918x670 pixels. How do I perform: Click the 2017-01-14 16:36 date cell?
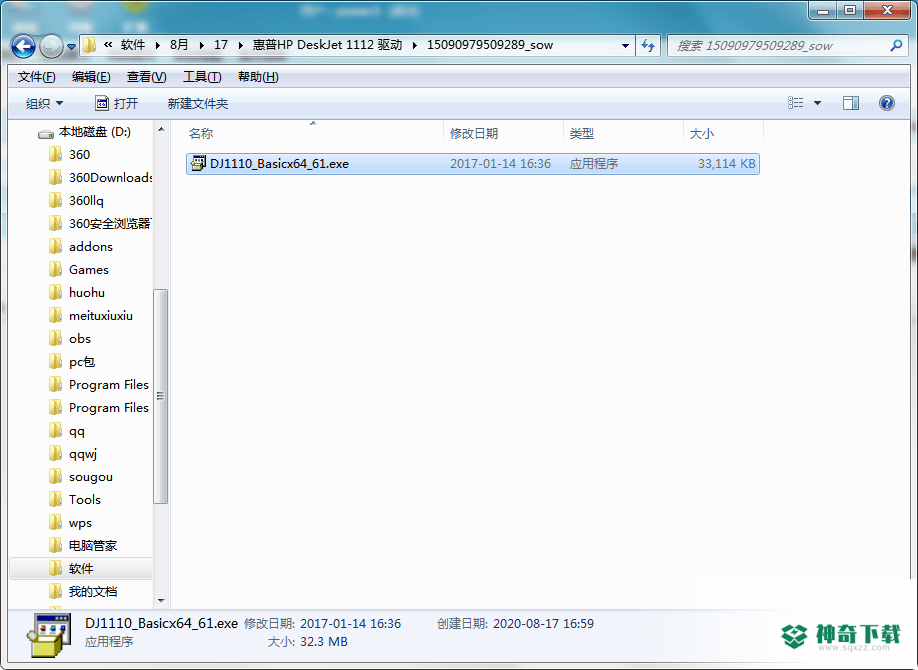[x=500, y=164]
